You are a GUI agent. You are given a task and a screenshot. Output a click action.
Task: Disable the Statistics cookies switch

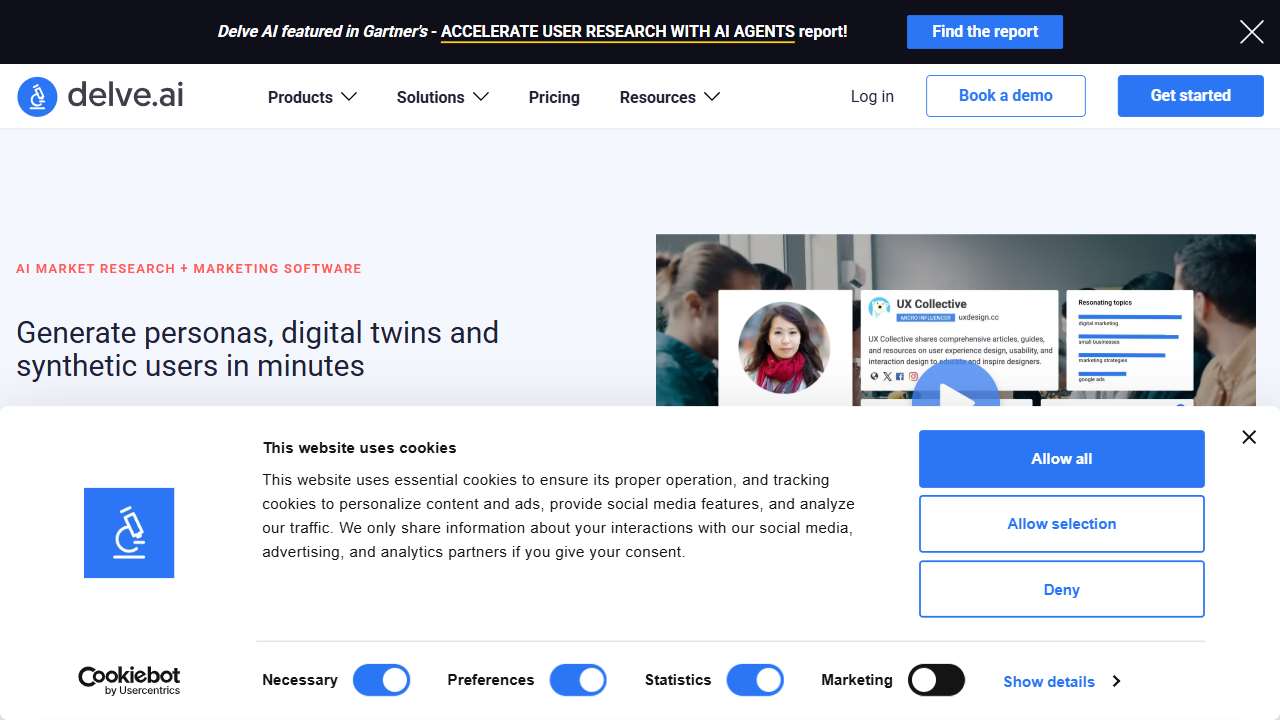point(755,680)
